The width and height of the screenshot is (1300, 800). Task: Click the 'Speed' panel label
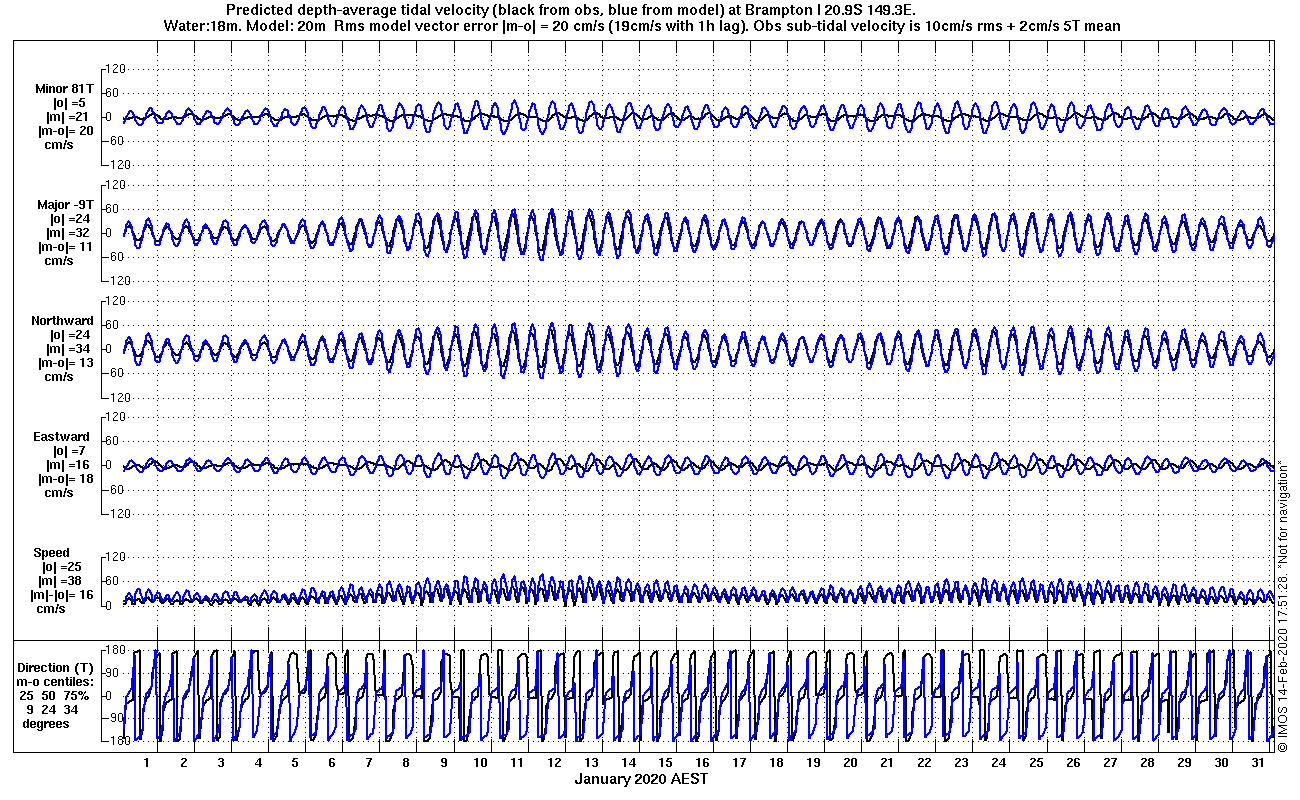52,553
